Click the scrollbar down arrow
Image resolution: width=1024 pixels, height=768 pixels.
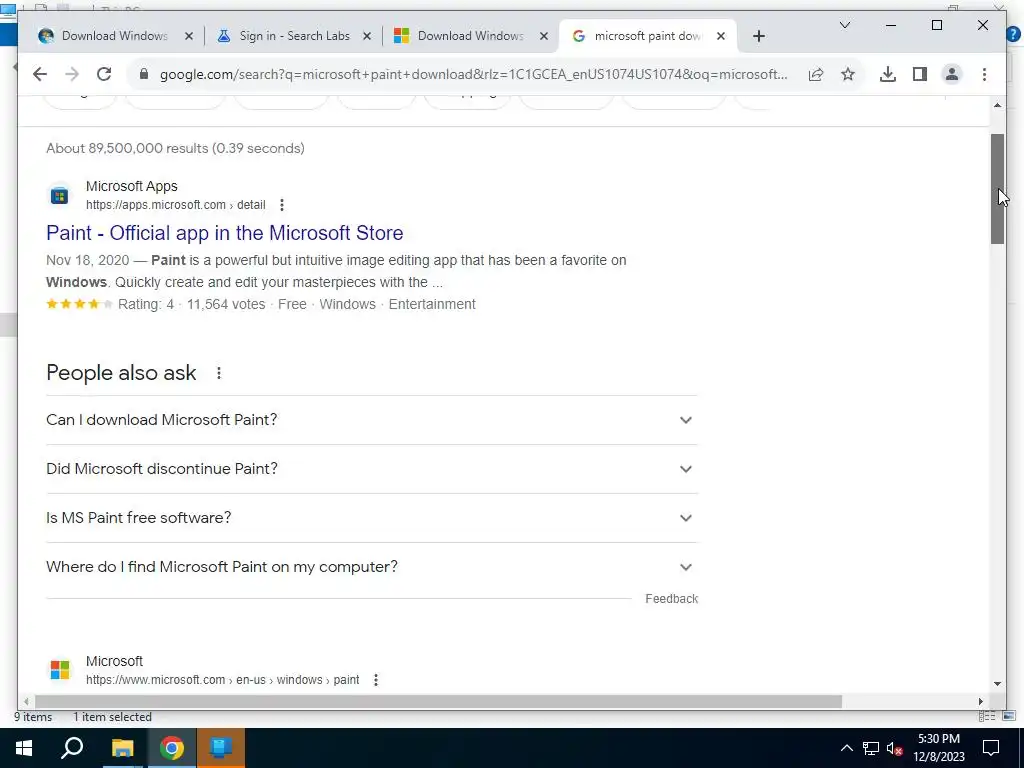pyautogui.click(x=997, y=684)
